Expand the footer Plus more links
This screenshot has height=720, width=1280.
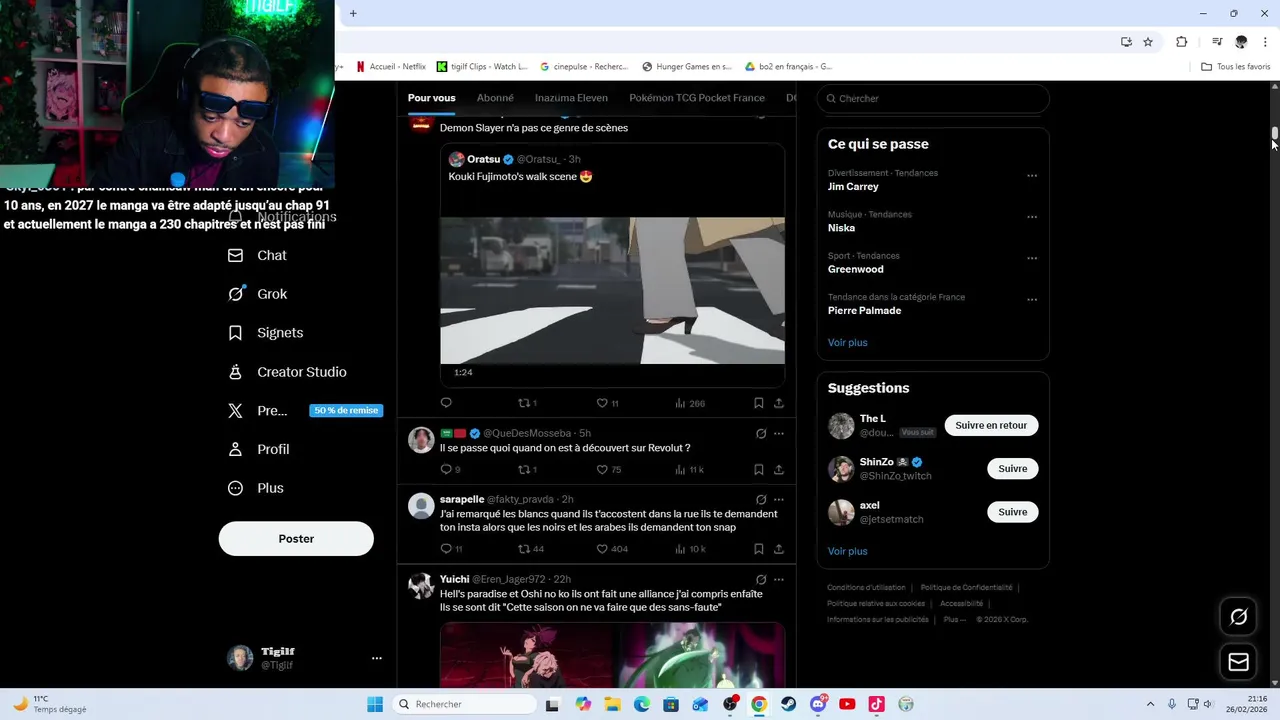tap(955, 619)
